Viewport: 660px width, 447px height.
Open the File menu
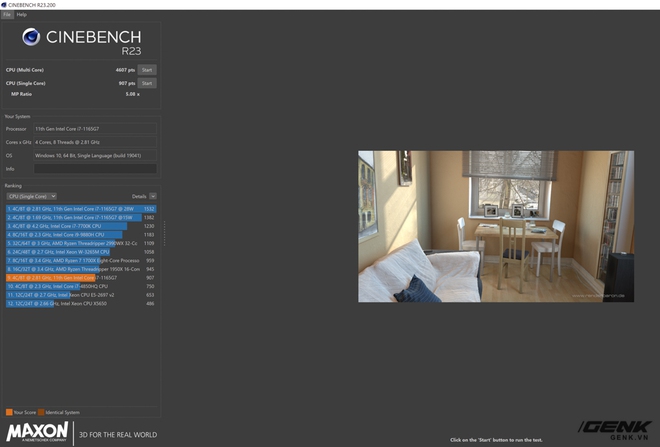7,14
